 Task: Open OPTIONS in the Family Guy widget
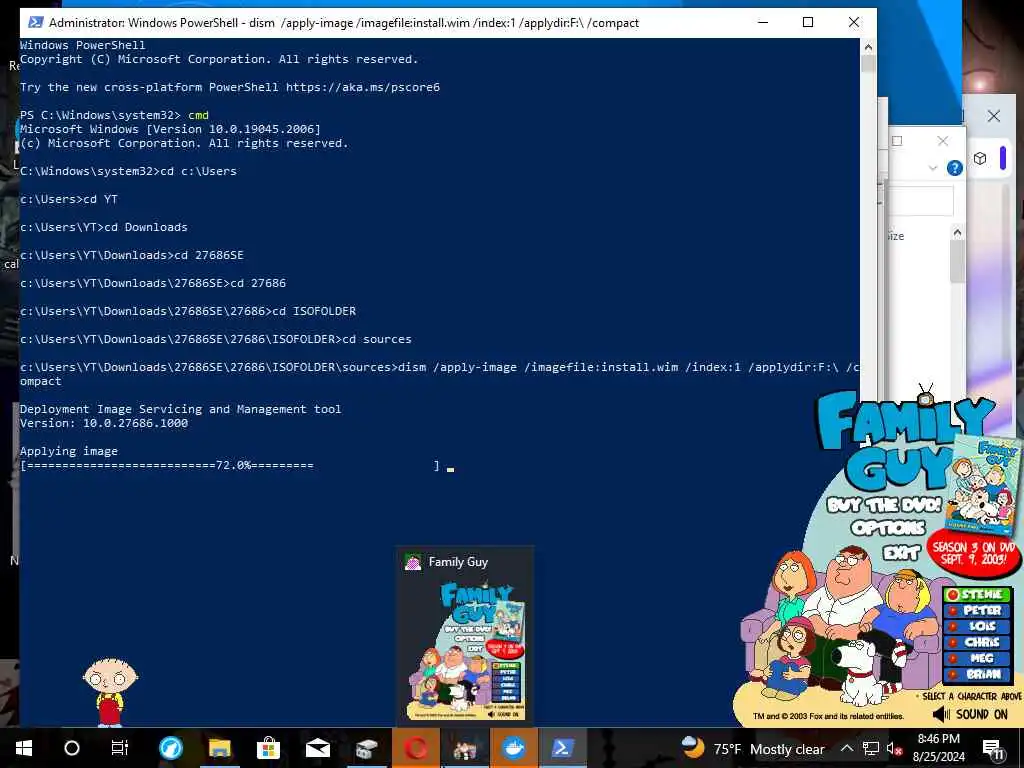coord(888,528)
